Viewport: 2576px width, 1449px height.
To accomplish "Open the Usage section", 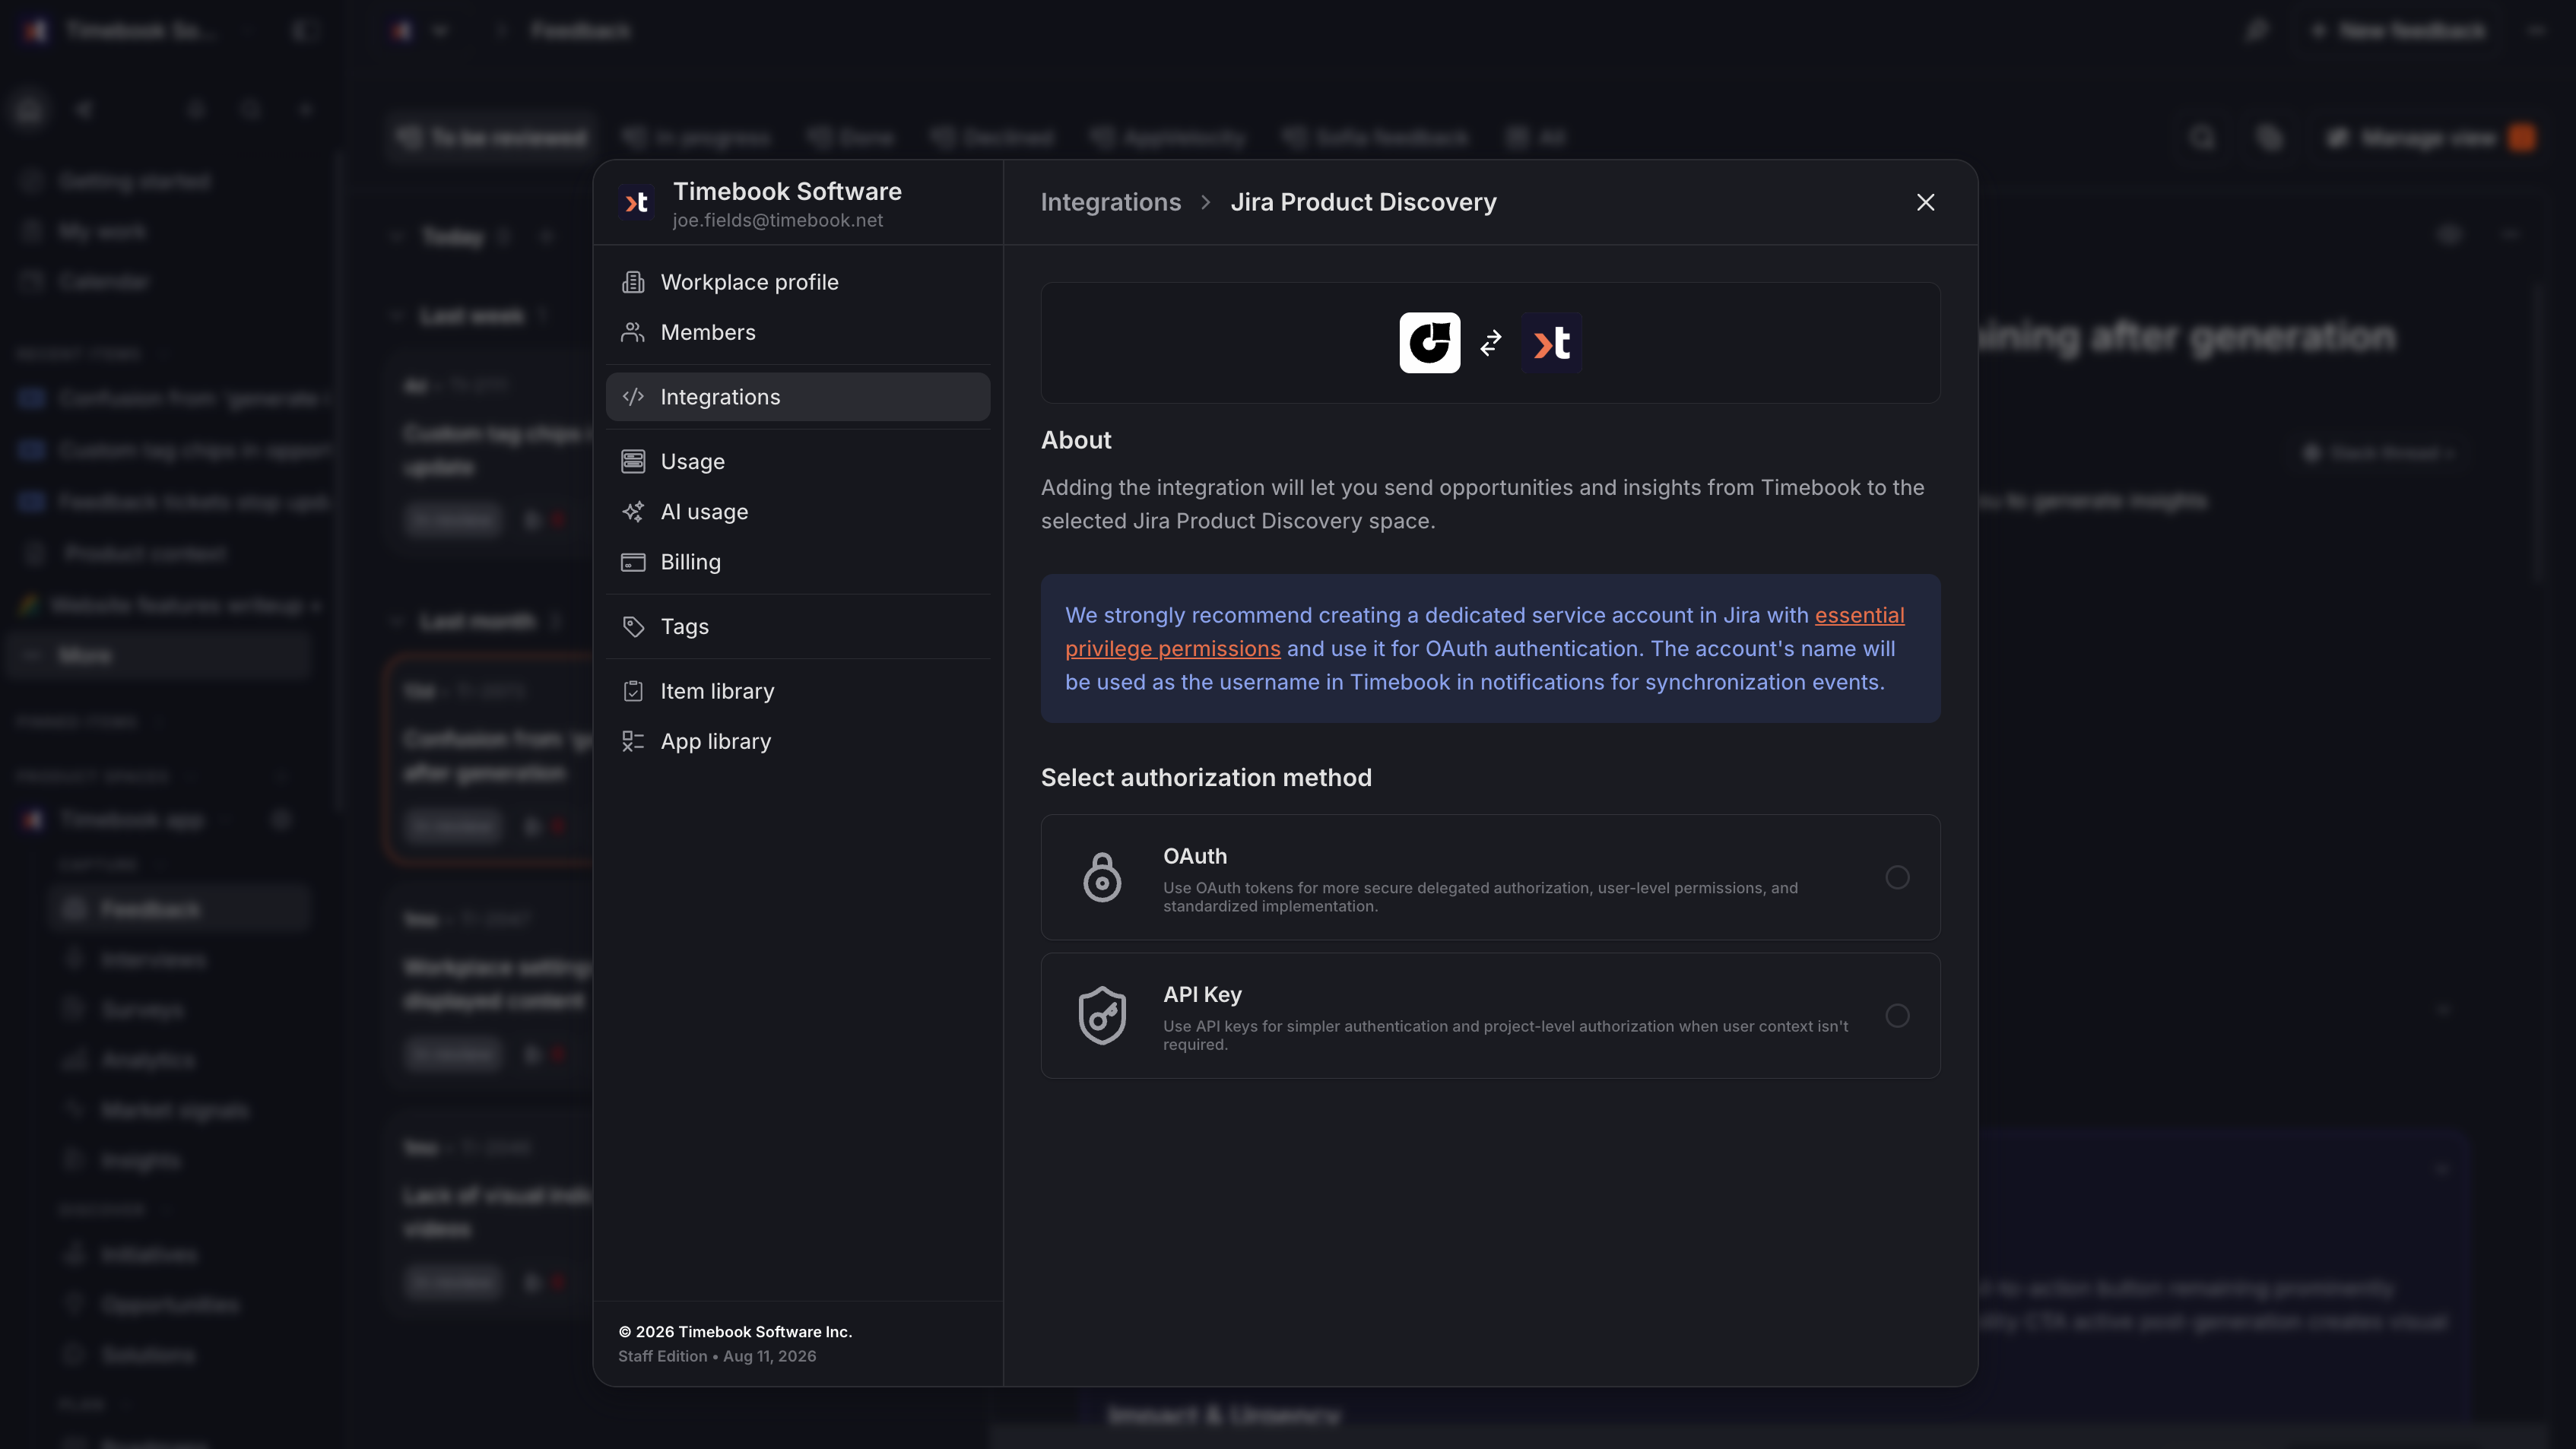I will point(797,461).
